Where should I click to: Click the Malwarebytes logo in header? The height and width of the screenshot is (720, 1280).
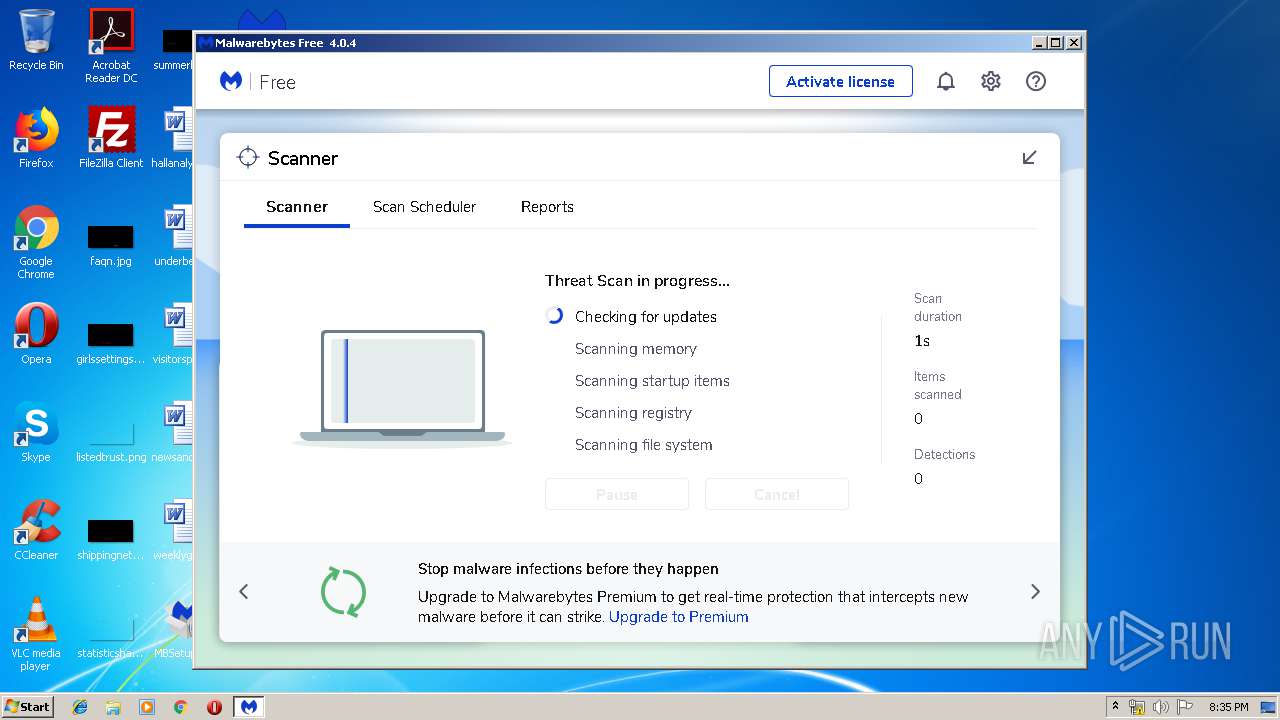[231, 82]
